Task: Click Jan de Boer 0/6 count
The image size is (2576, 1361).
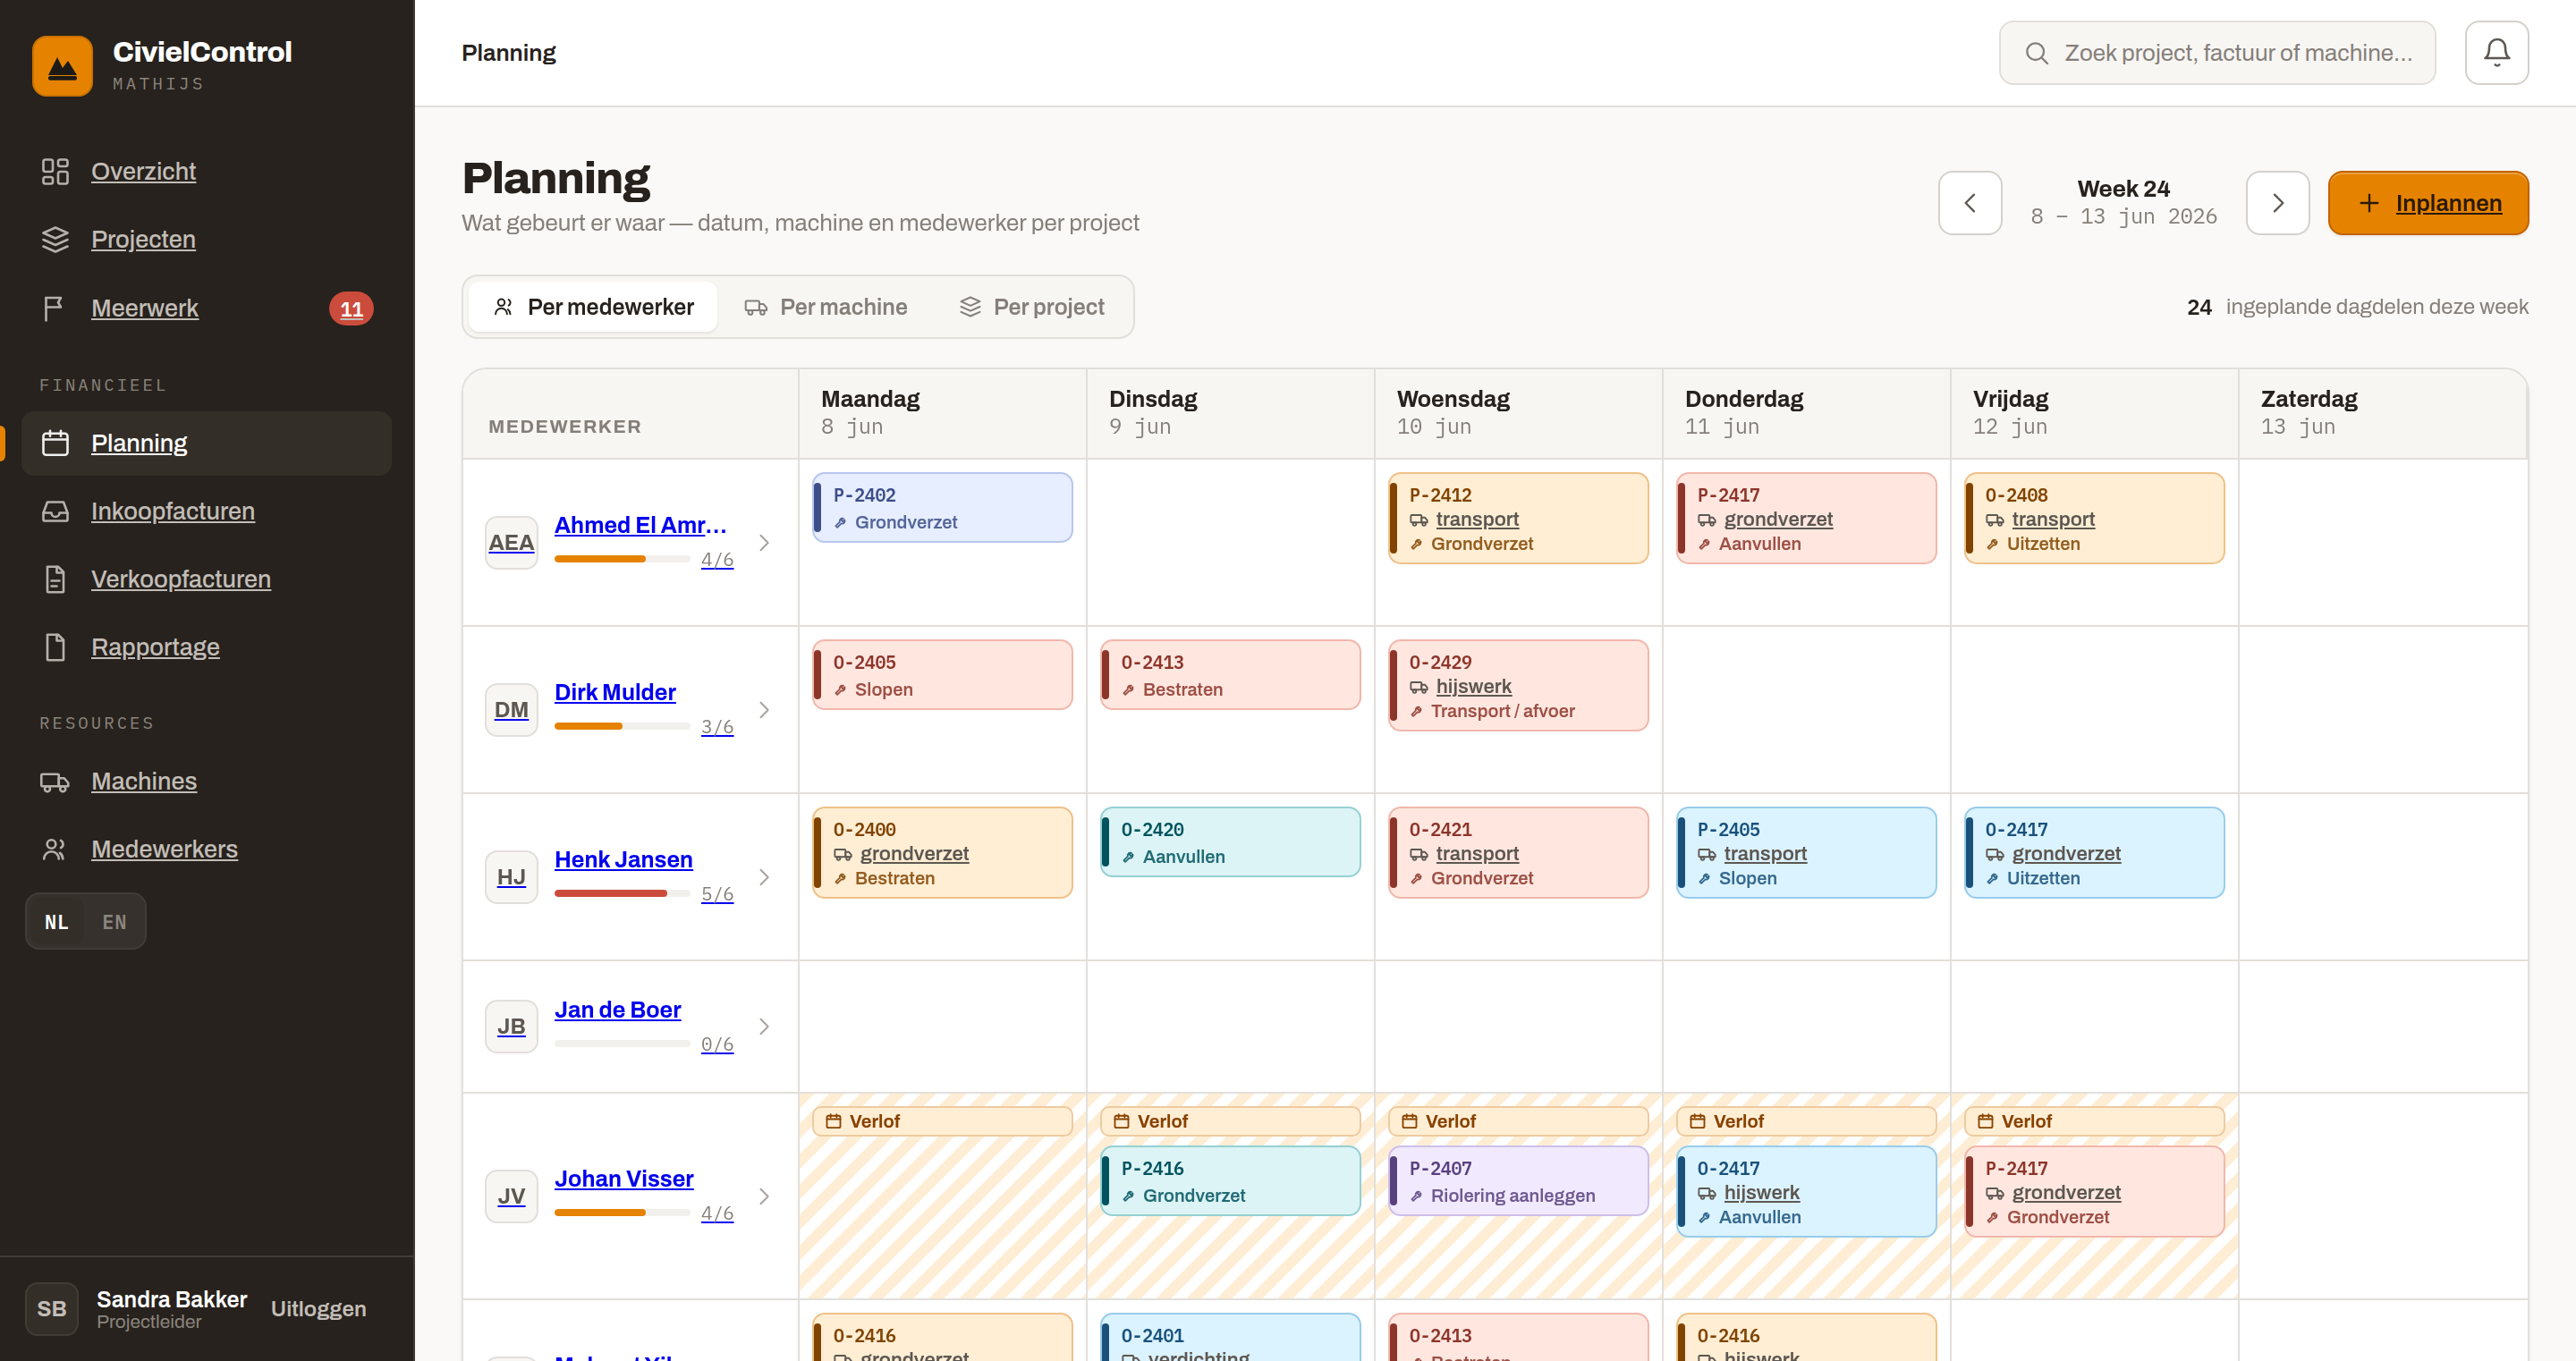Action: click(717, 1044)
